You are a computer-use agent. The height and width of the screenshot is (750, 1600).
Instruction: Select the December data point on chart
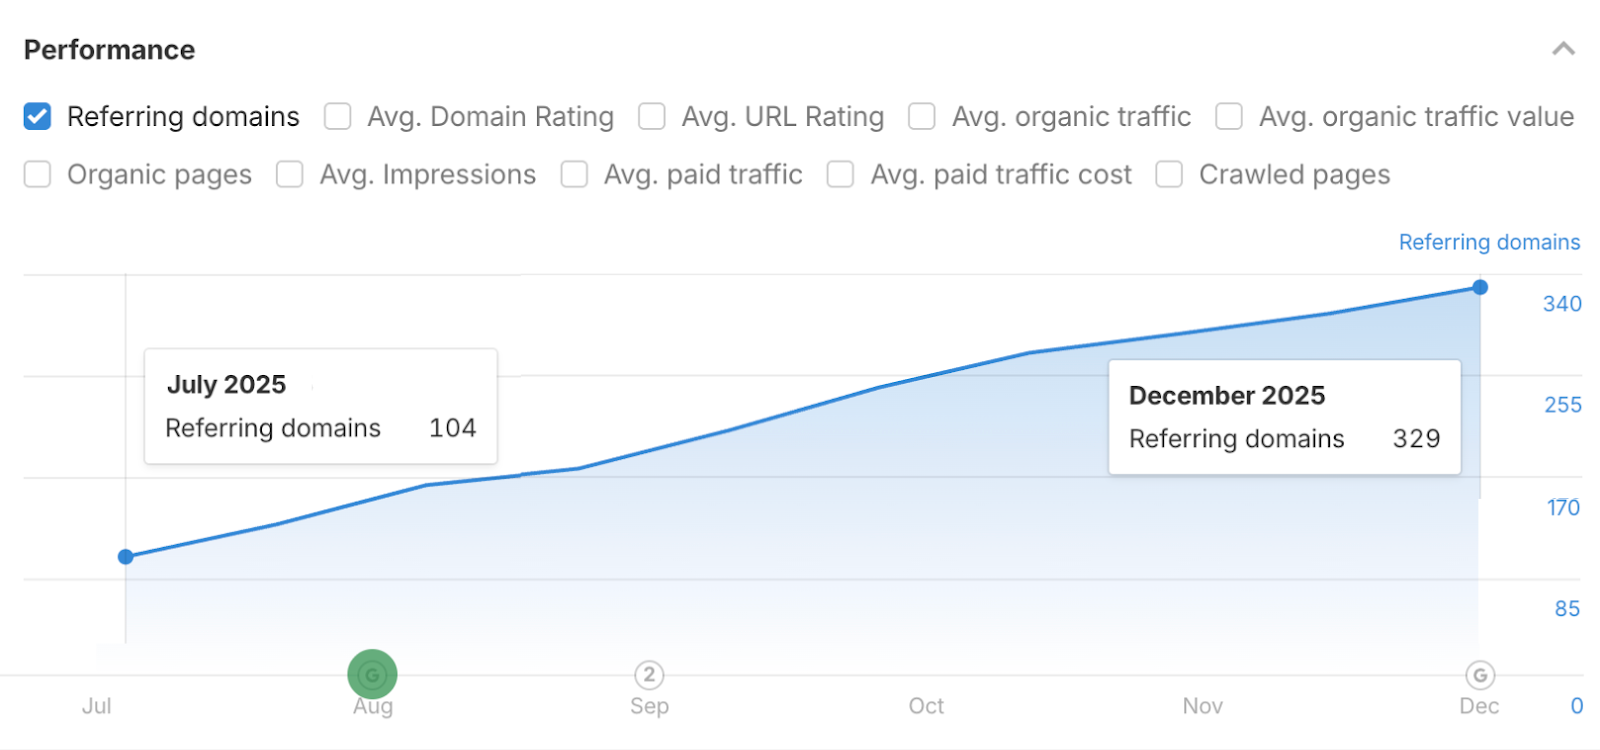1480,288
